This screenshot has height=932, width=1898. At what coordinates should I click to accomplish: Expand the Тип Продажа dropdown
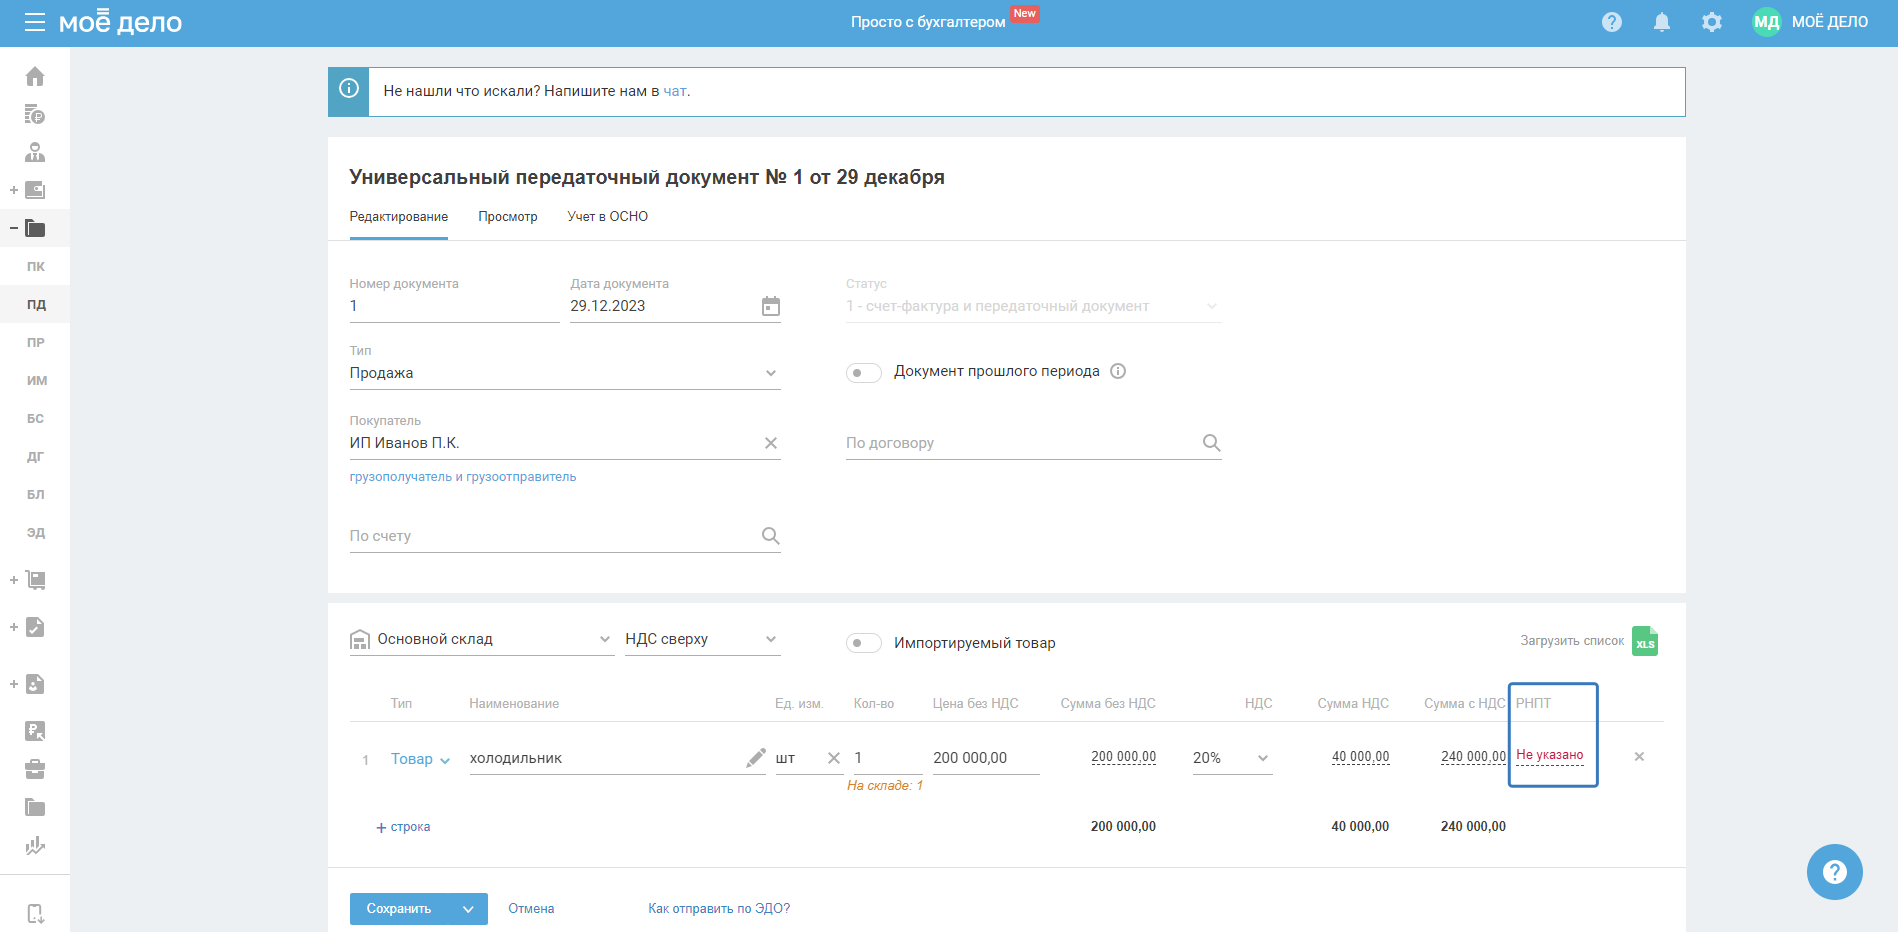770,373
